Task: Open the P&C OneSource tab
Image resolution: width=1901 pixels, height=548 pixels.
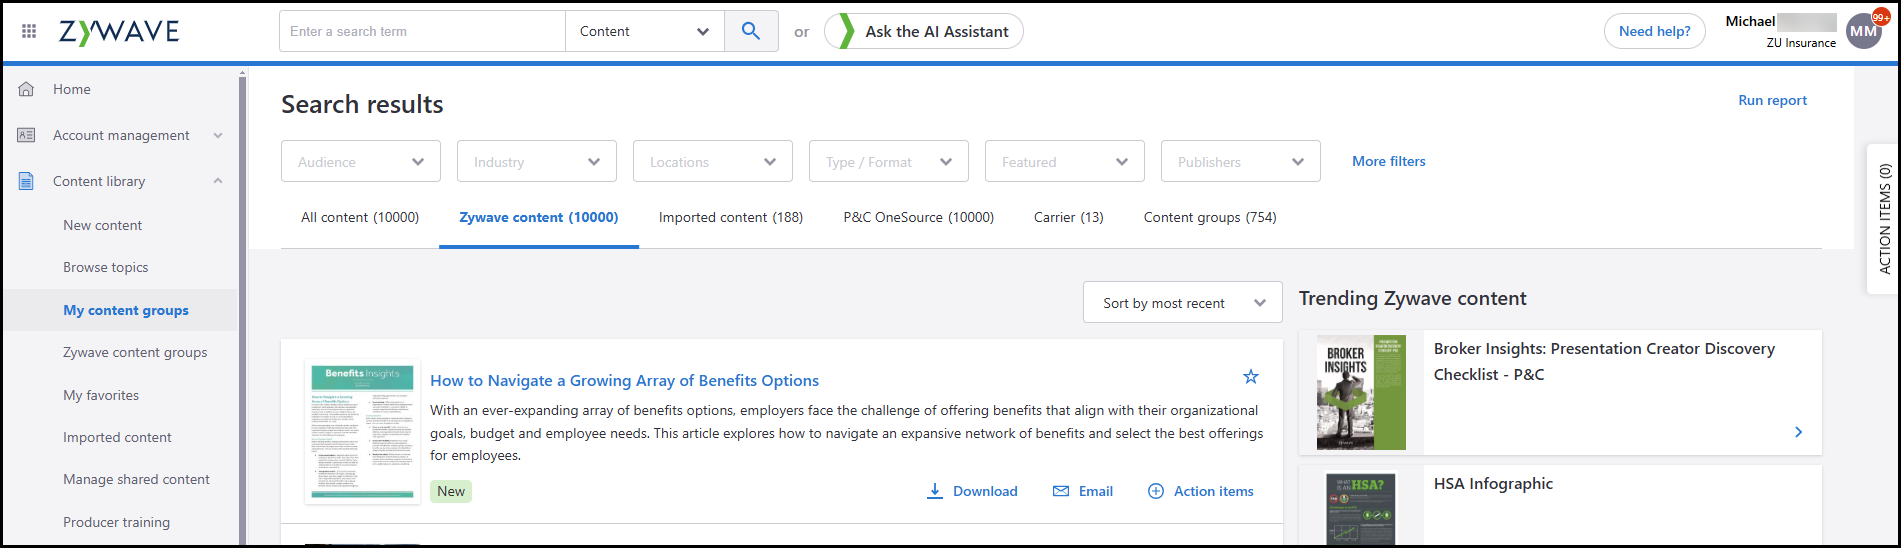Action: point(919,217)
